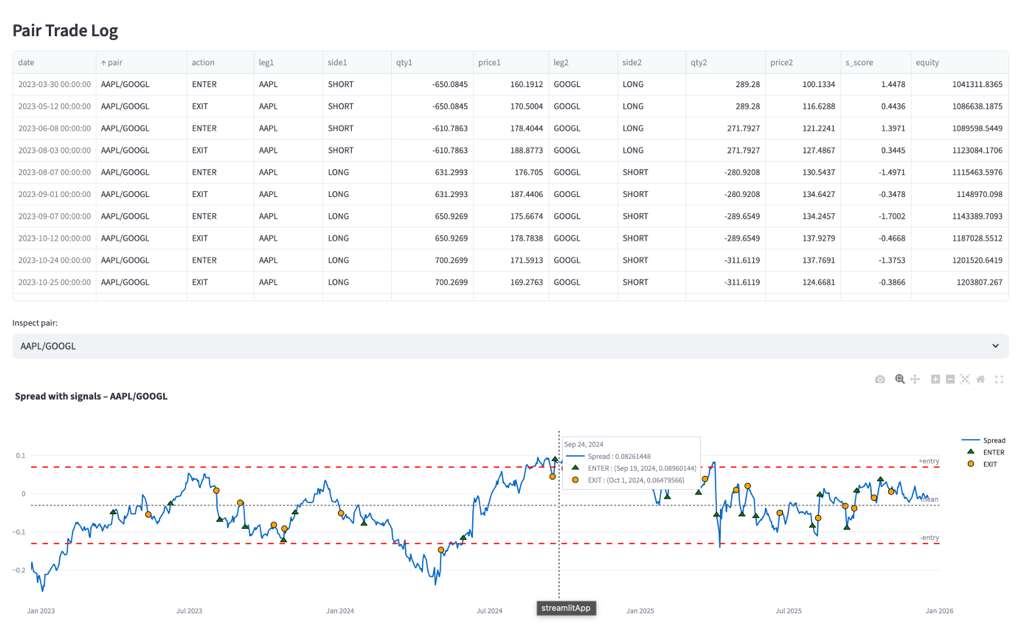Image resolution: width=1024 pixels, height=639 pixels.
Task: Select the Zoom tool in chart toolbar
Action: [900, 379]
